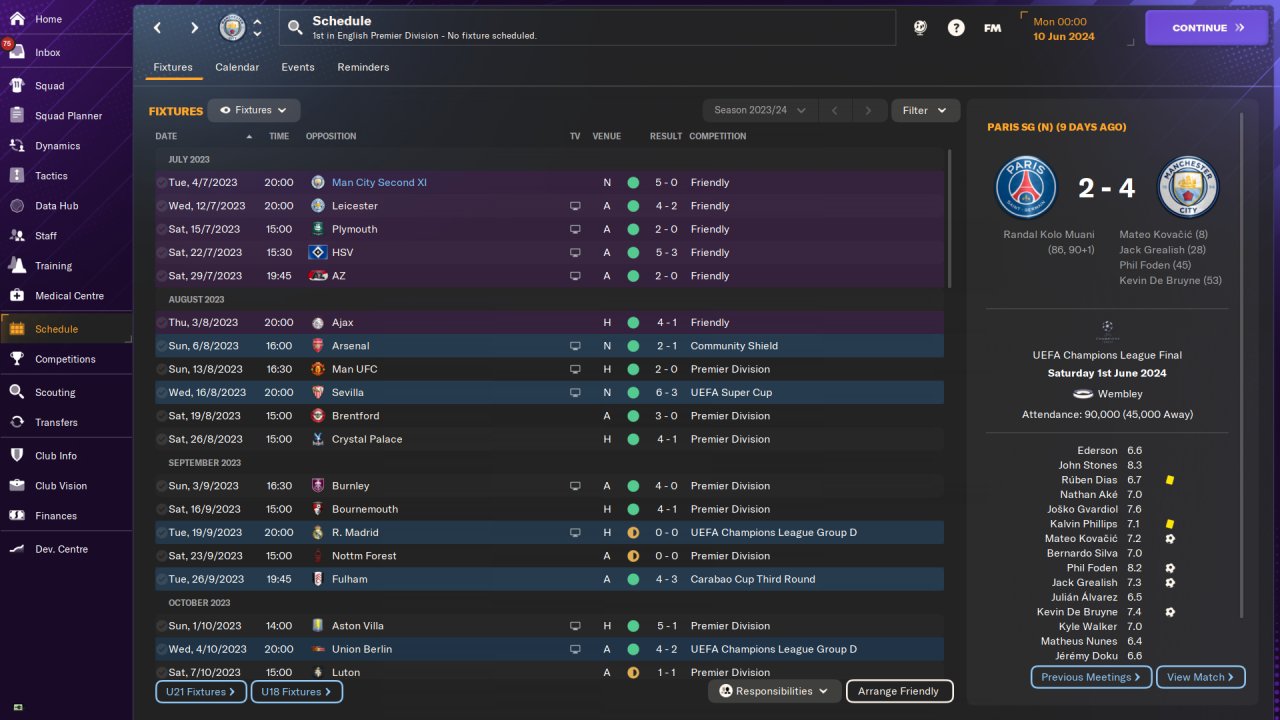The width and height of the screenshot is (1280, 720).
Task: Open the Filter dropdown
Action: pyautogui.click(x=925, y=111)
